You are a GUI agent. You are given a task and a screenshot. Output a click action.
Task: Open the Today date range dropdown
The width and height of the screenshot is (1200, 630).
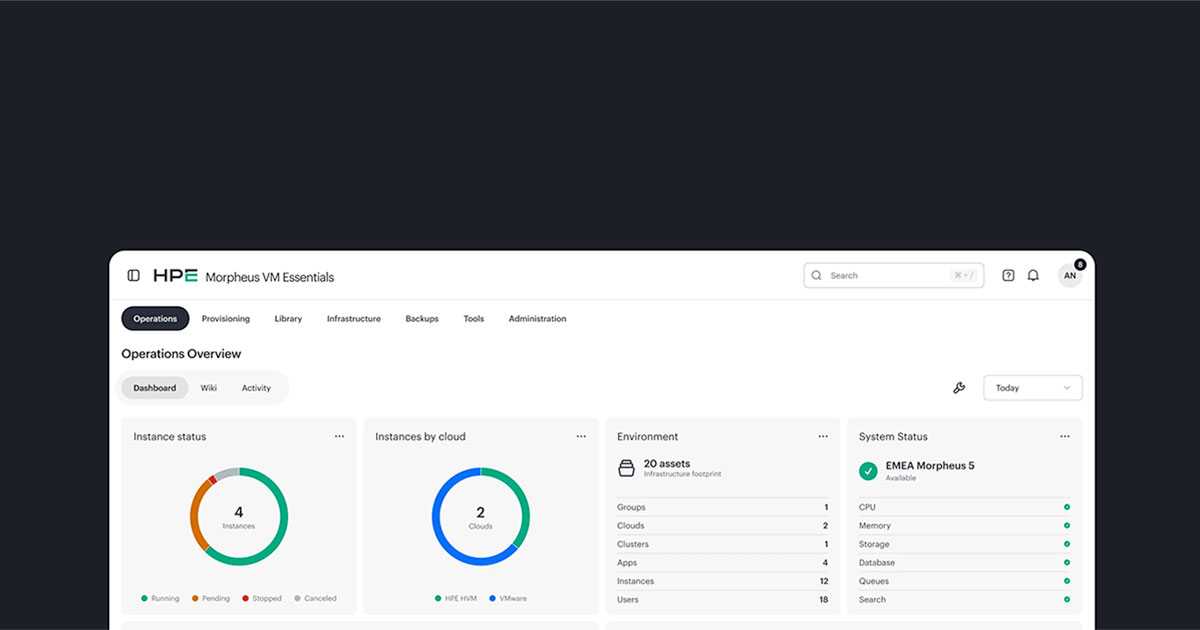(x=1033, y=388)
